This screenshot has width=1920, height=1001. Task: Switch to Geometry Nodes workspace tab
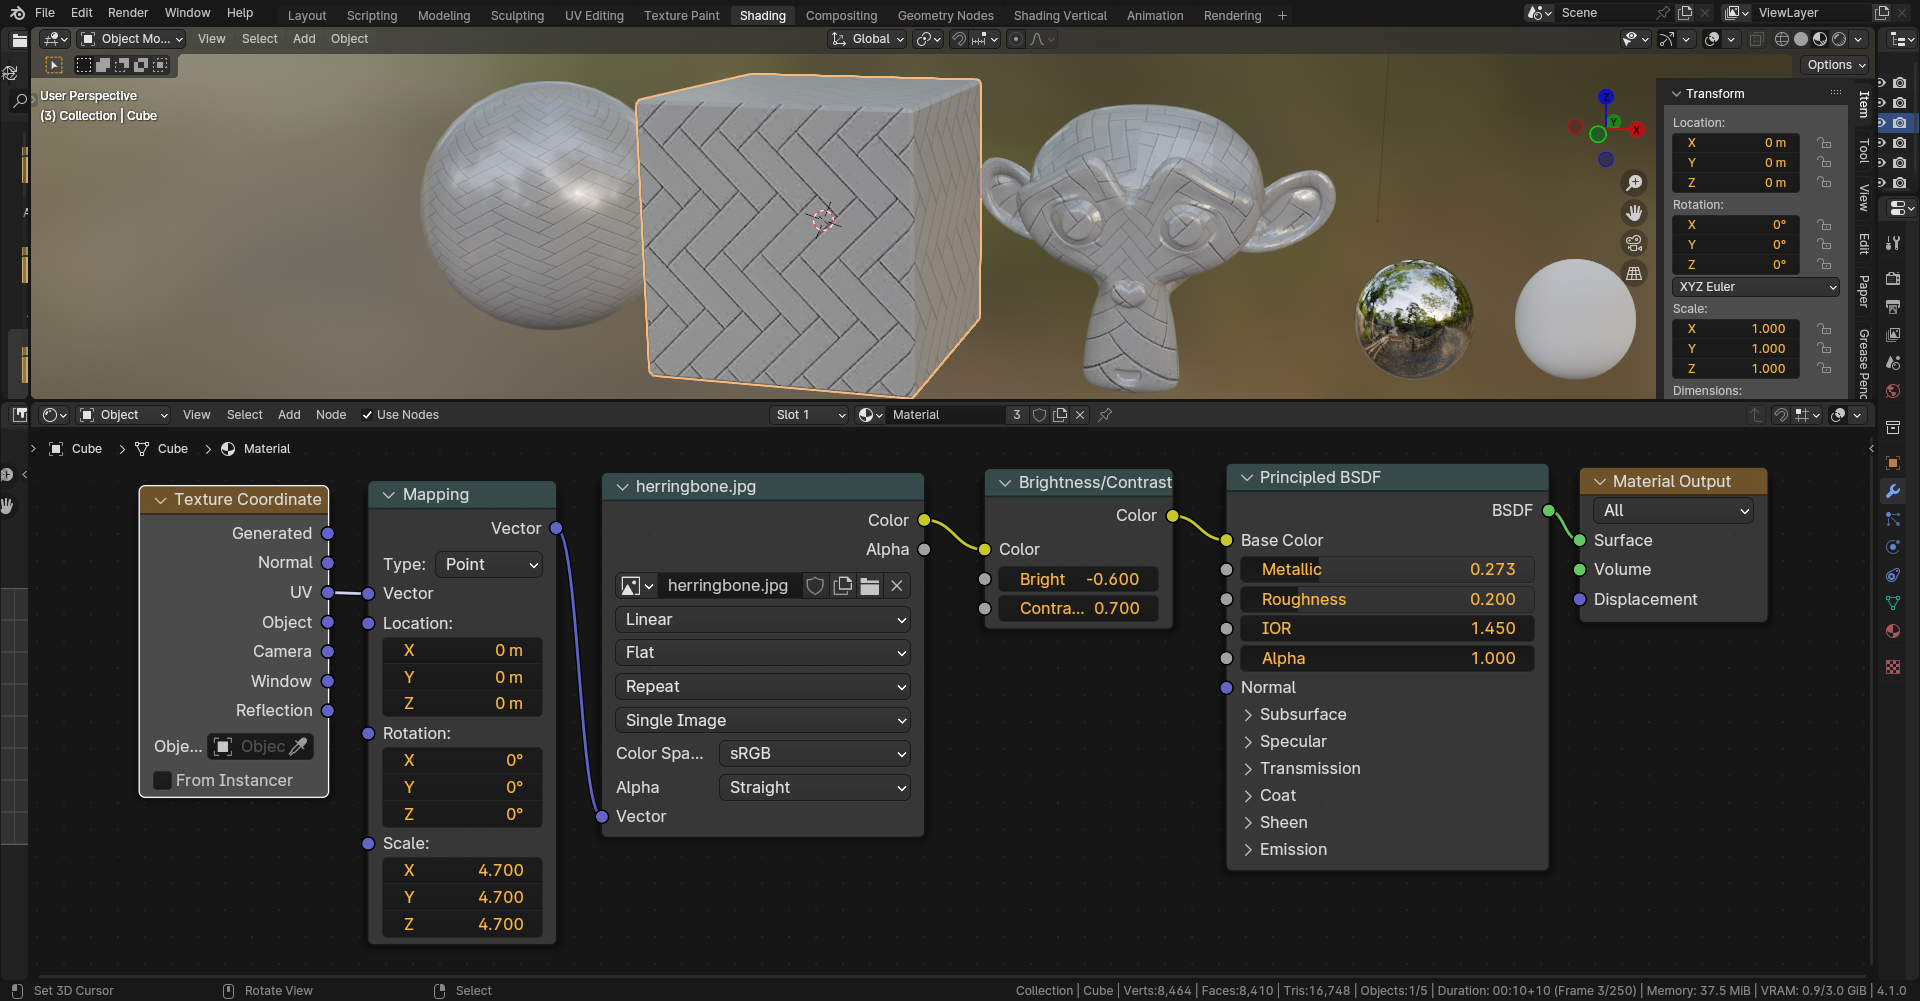946,15
